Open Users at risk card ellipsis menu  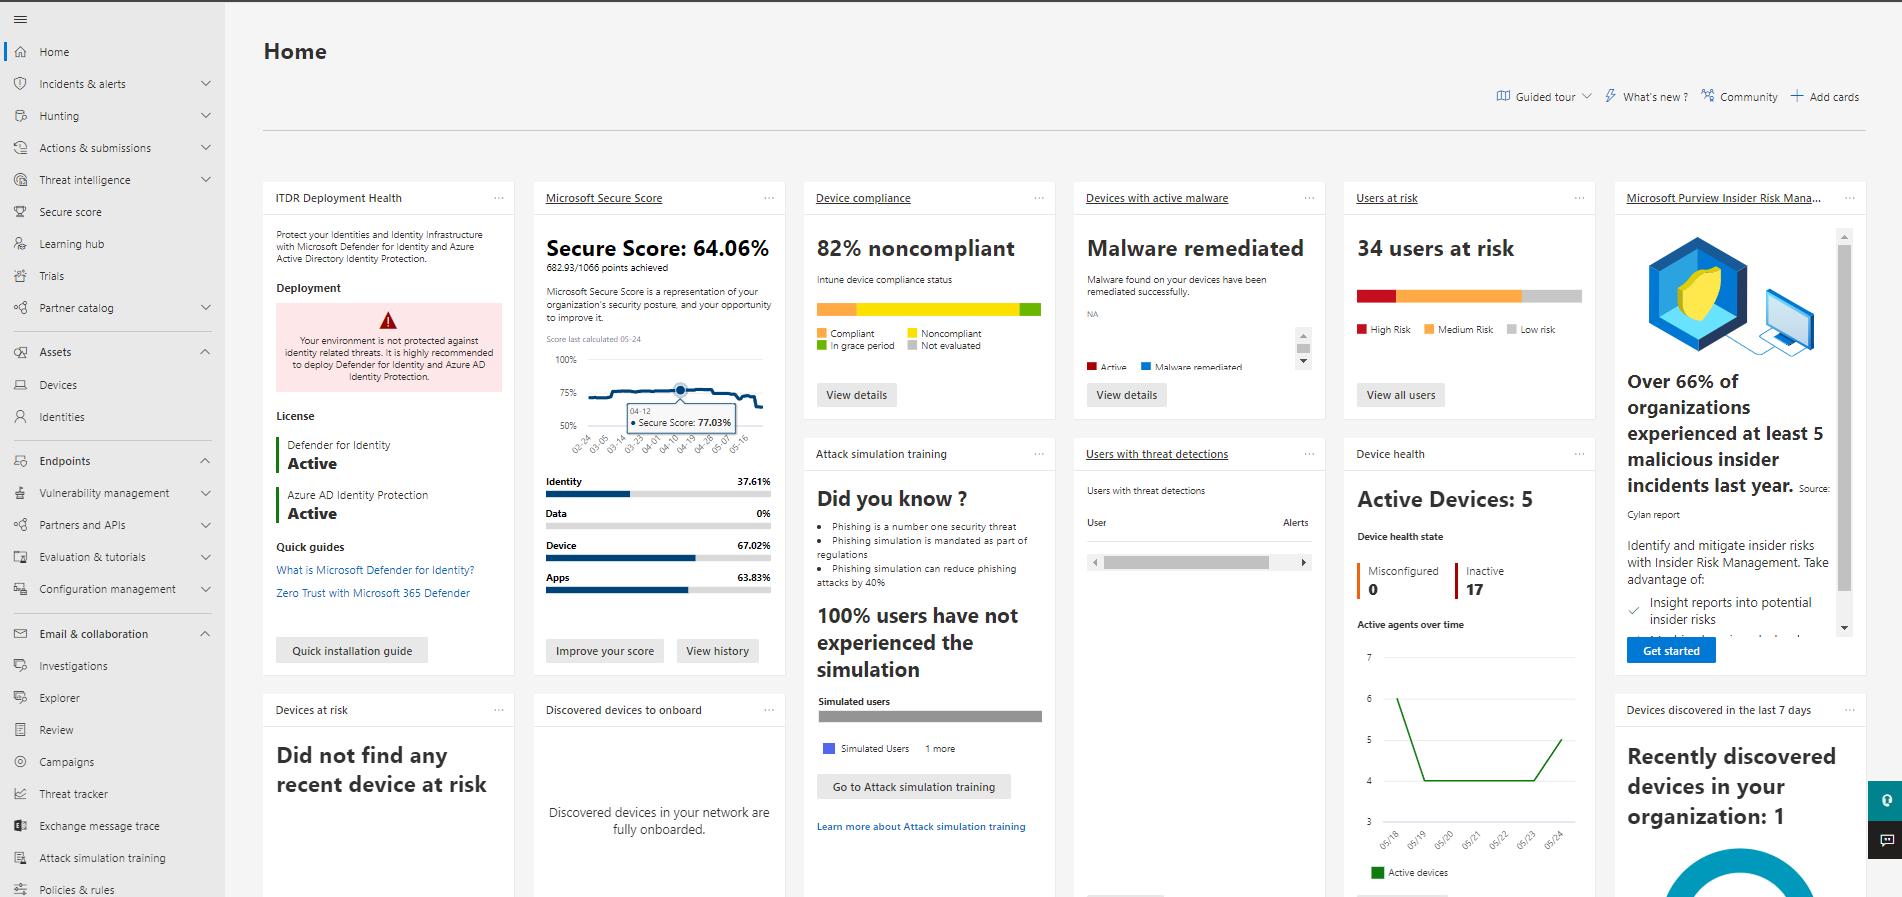(x=1579, y=198)
